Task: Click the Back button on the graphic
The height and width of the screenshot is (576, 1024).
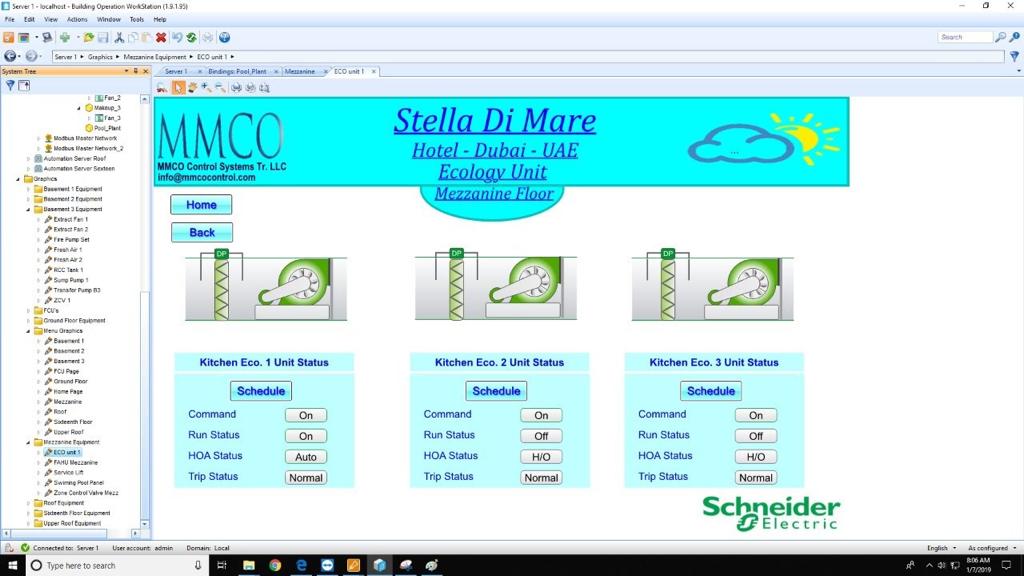Action: coord(202,232)
